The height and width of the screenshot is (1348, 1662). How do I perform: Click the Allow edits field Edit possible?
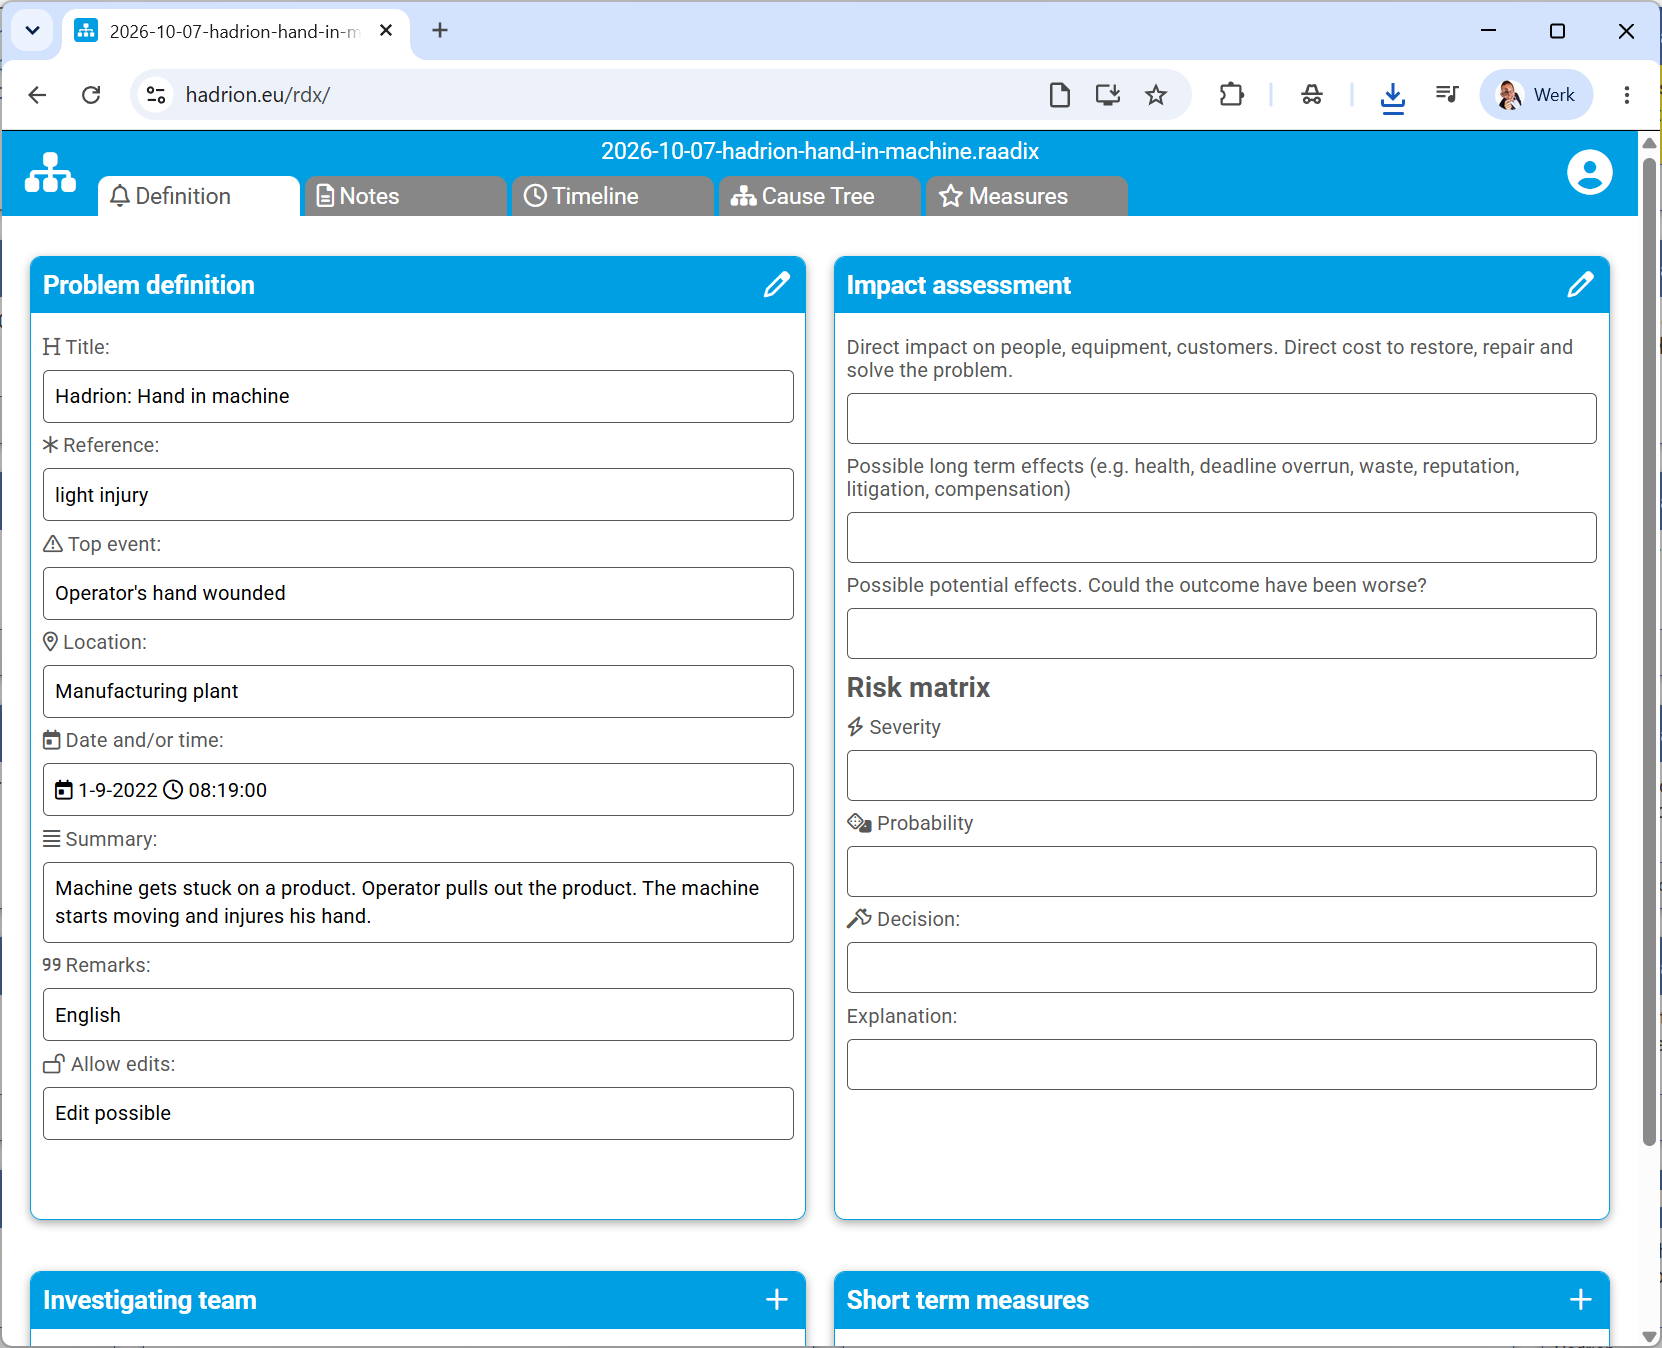coord(418,1113)
